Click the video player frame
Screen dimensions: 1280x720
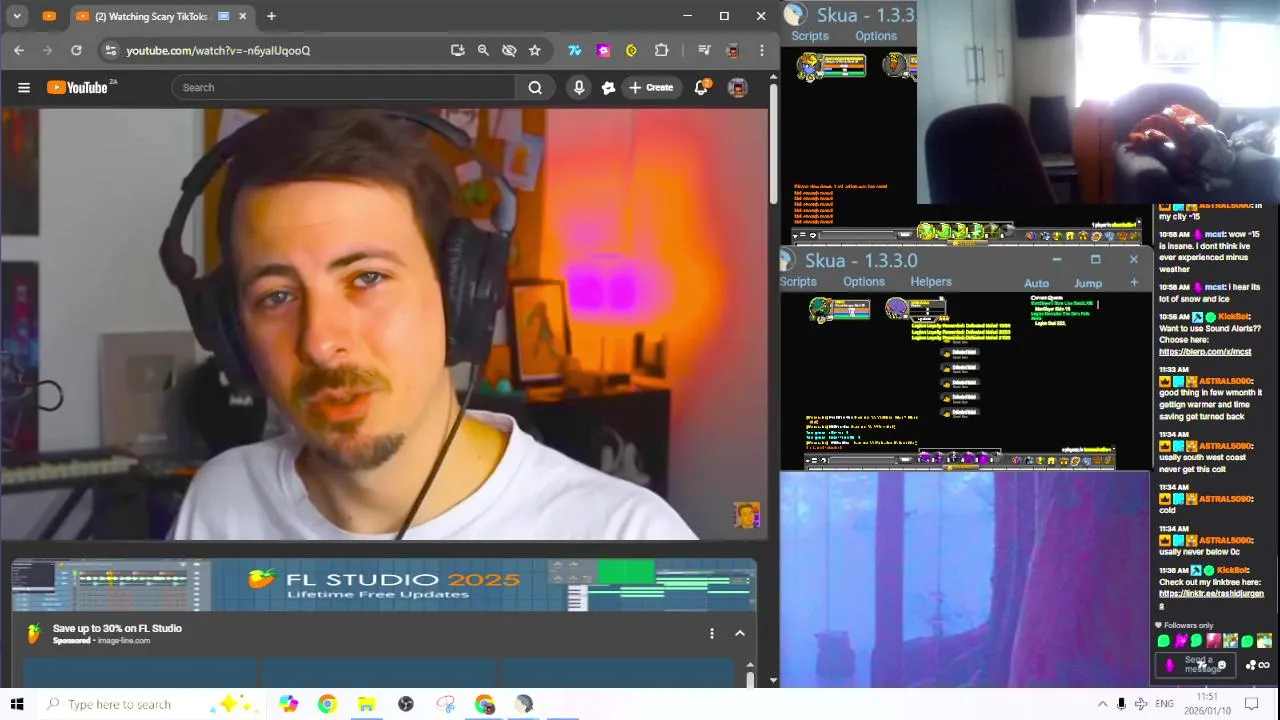click(x=384, y=324)
